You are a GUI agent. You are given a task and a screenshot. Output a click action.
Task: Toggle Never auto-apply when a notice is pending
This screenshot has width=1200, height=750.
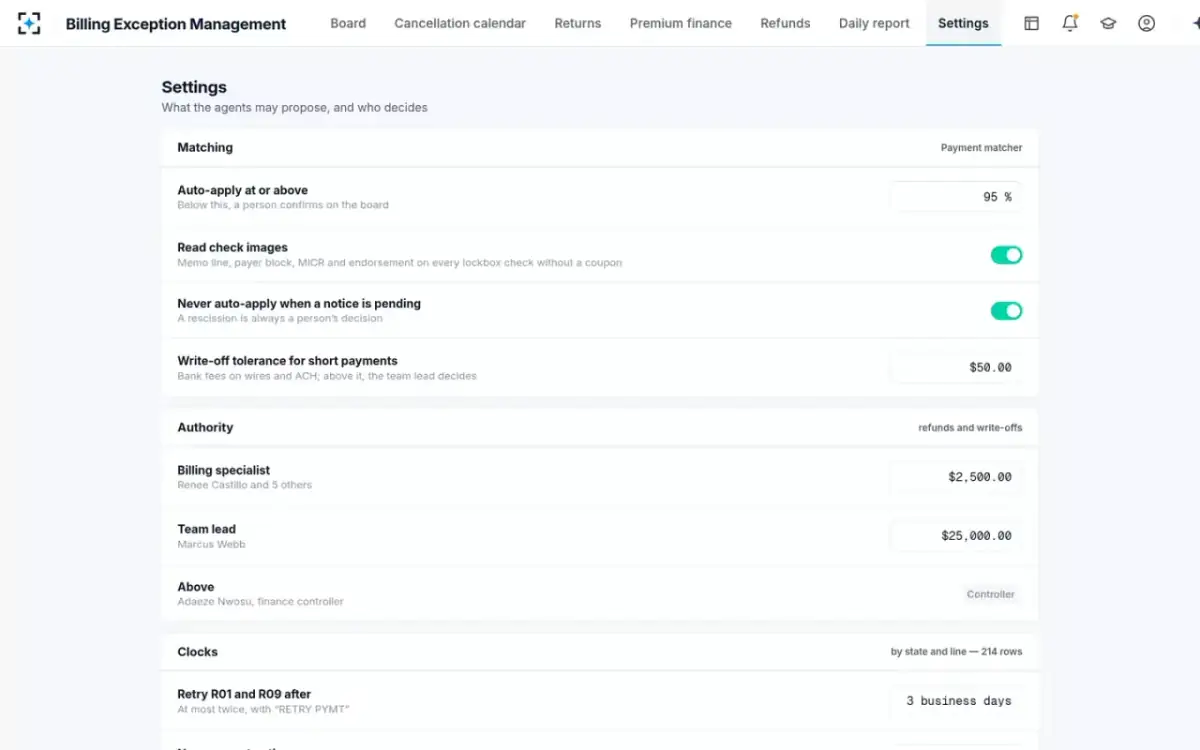(1006, 311)
